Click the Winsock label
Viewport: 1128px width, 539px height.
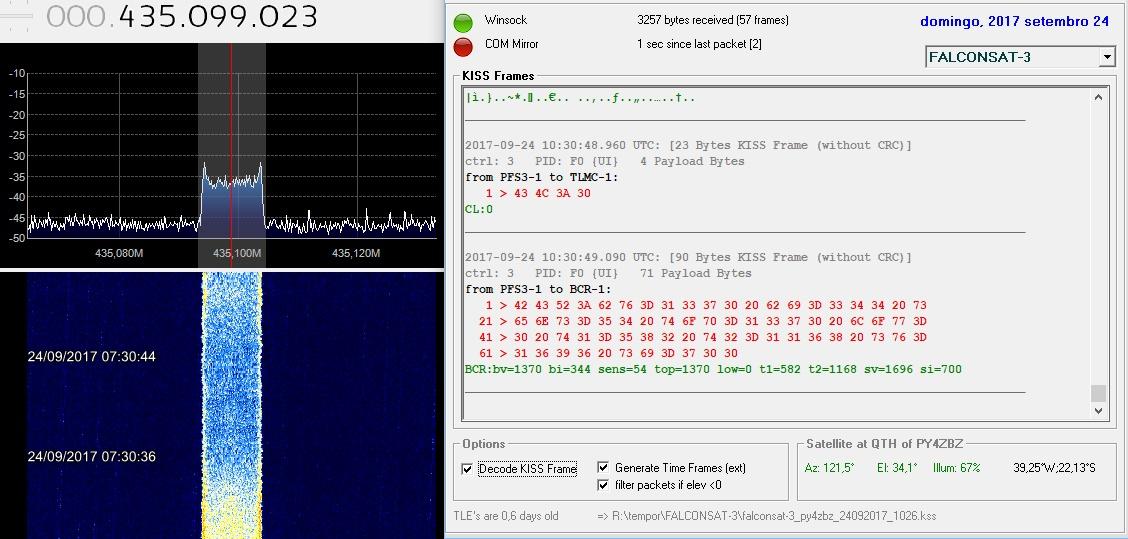click(x=504, y=20)
